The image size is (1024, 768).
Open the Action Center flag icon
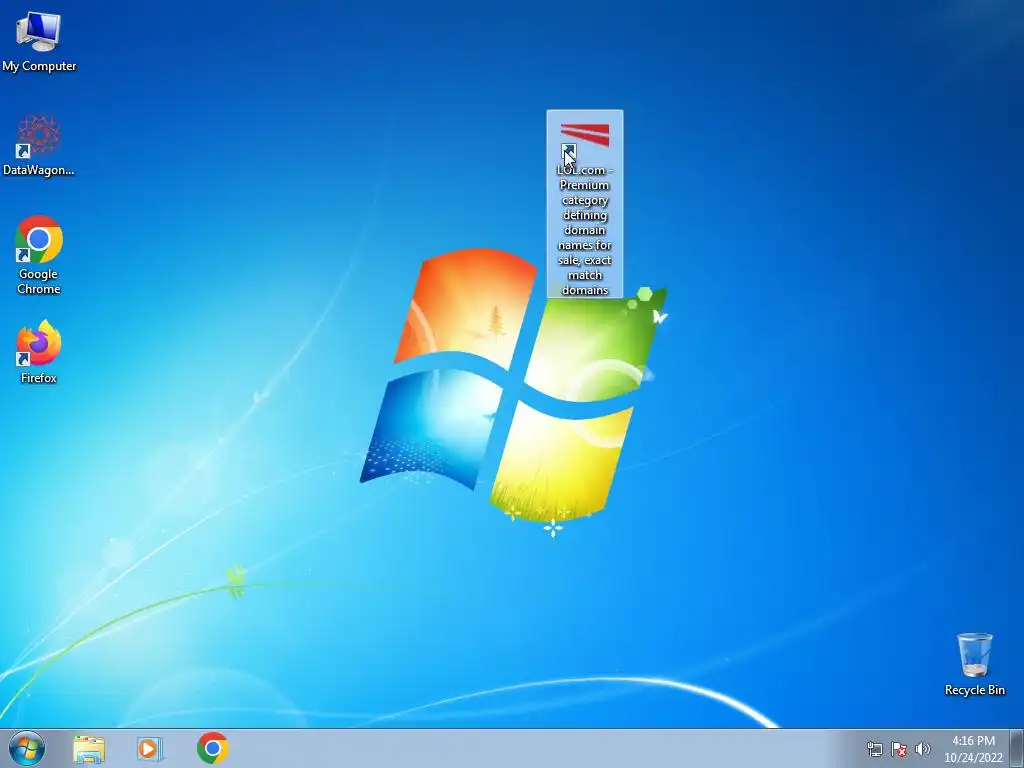point(899,749)
